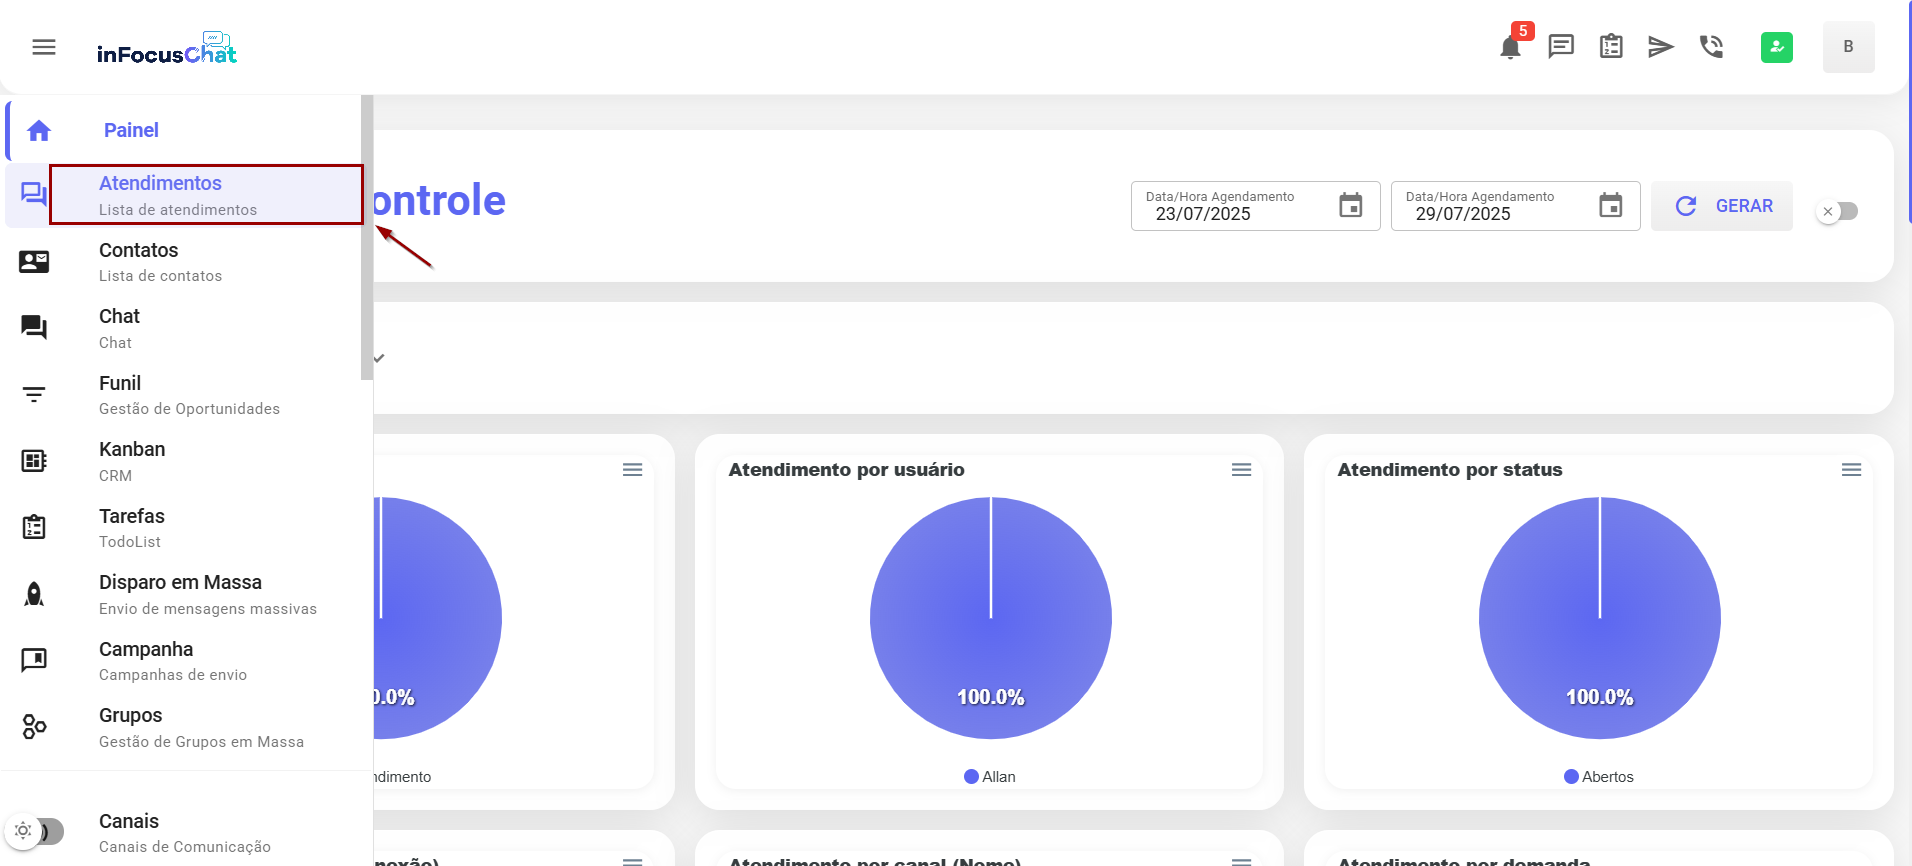Toggle the hamburger menu to collapse sidebar
The image size is (1912, 866).
(44, 47)
